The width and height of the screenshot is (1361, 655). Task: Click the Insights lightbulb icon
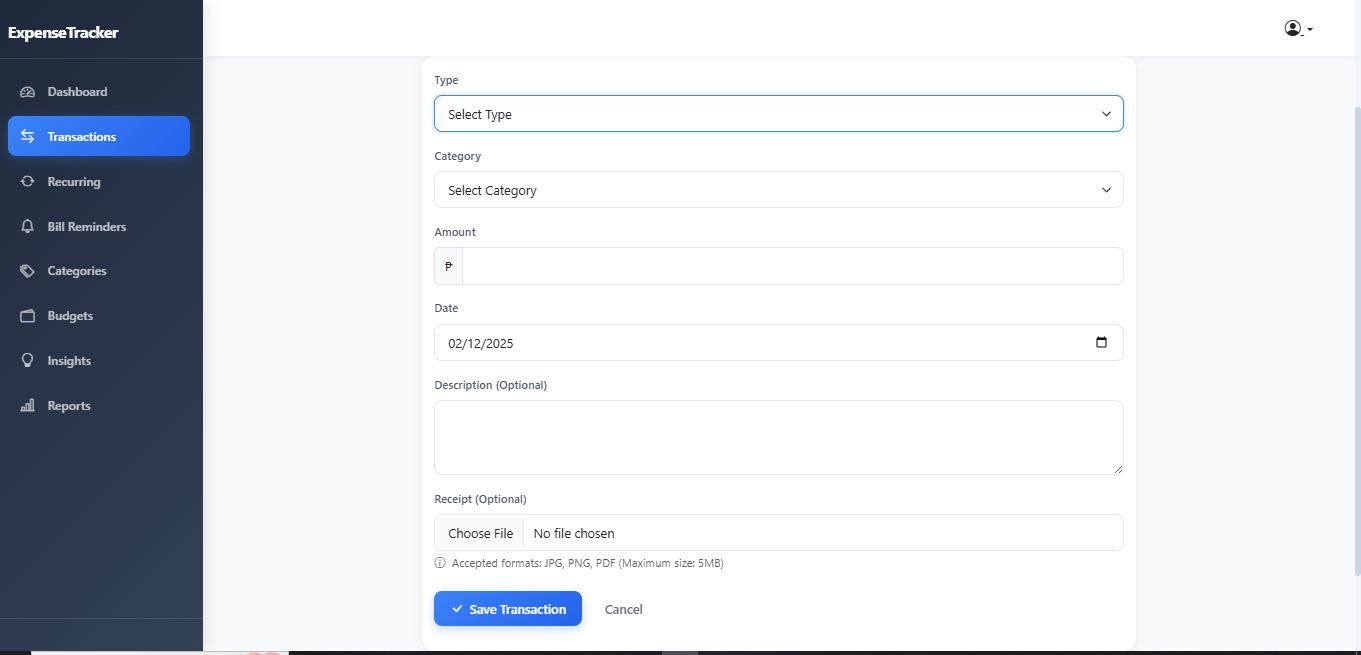(27, 361)
